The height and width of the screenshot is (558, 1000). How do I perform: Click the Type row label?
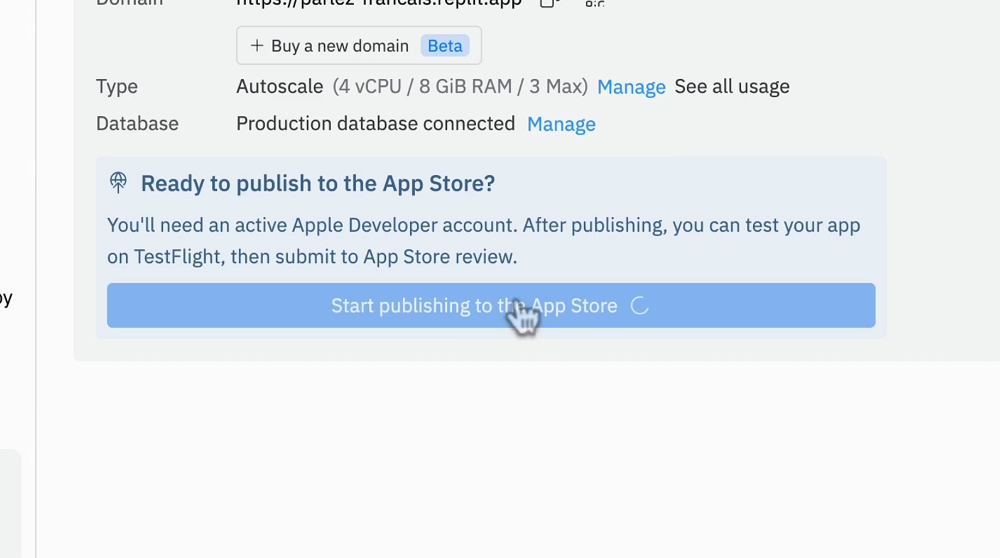[x=117, y=87]
